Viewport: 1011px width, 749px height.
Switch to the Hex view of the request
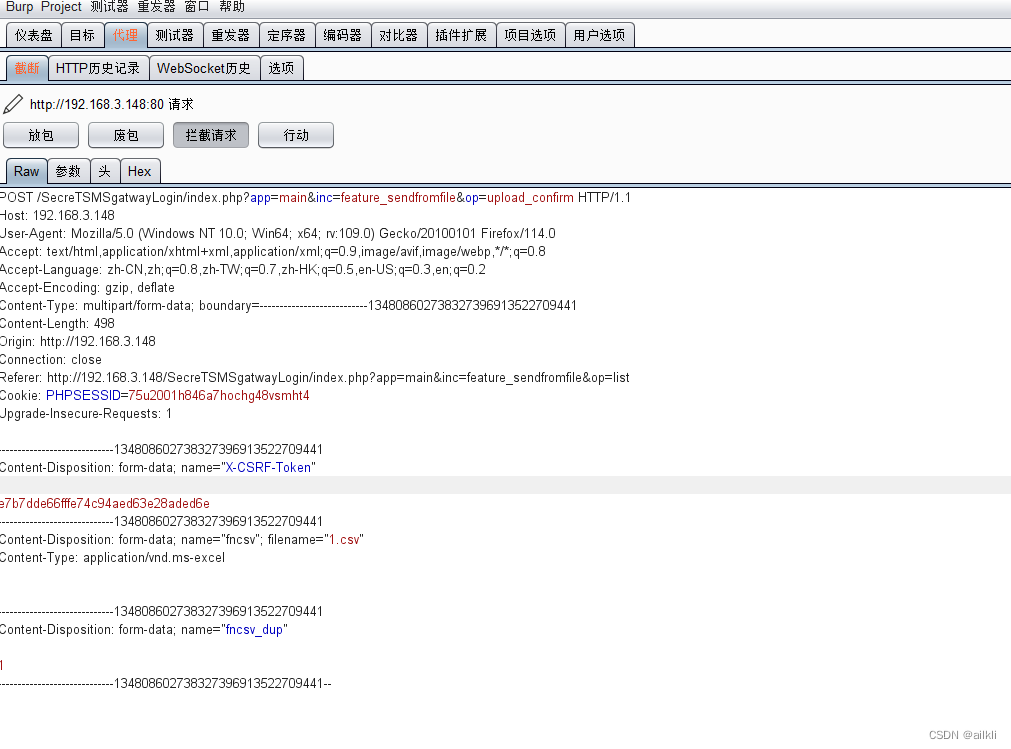click(x=140, y=171)
